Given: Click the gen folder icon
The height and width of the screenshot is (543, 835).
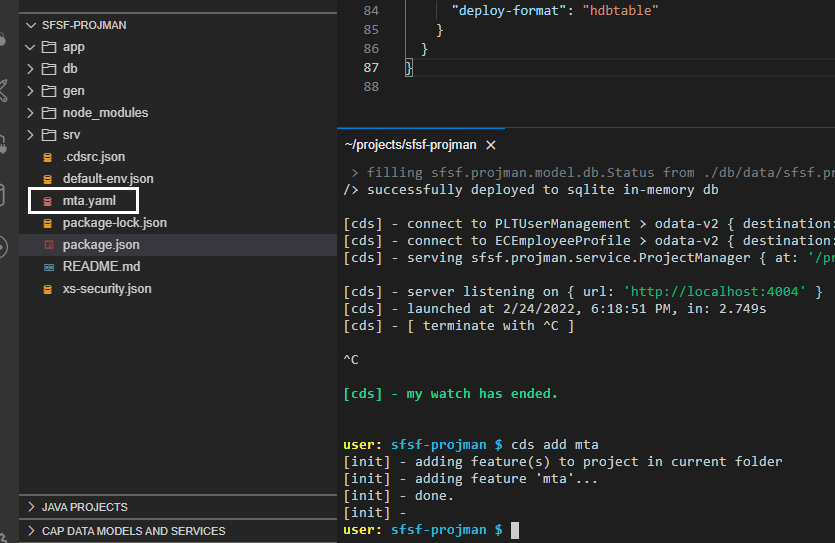Looking at the screenshot, I should pyautogui.click(x=49, y=91).
